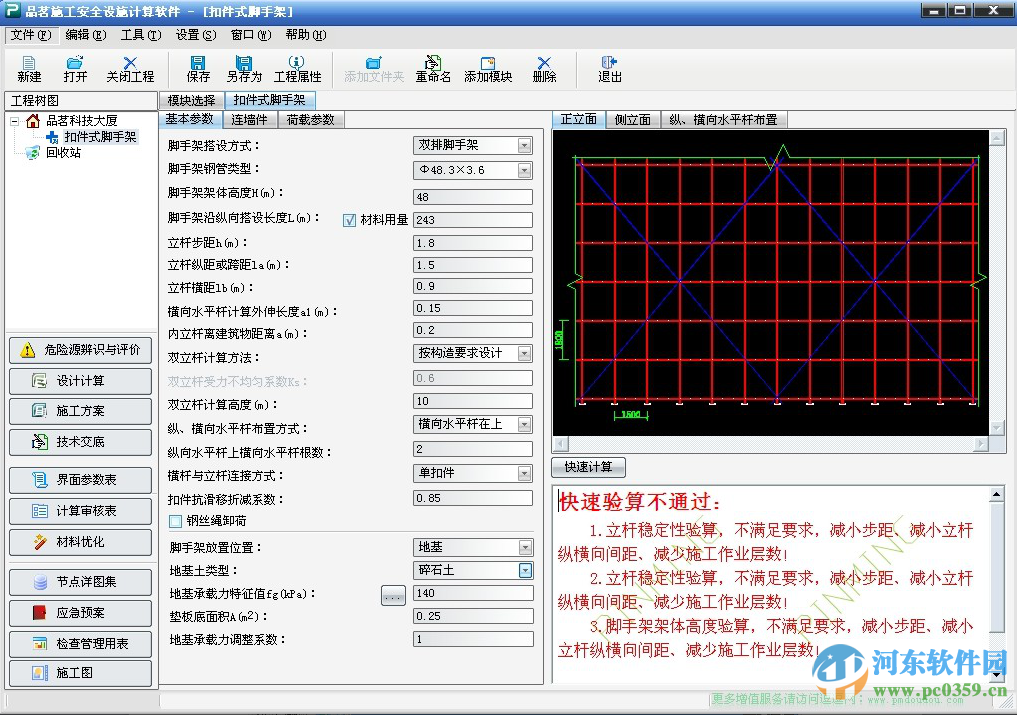1017x715 pixels.
Task: Enable the 钢丝绳卸荷 checkbox
Action: [x=176, y=521]
